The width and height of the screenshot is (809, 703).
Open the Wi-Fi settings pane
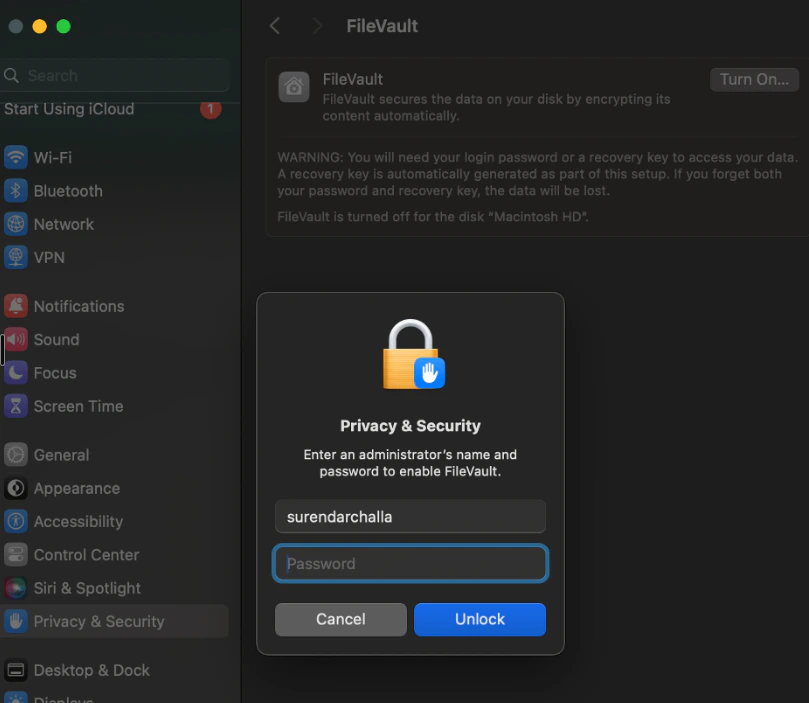click(115, 157)
